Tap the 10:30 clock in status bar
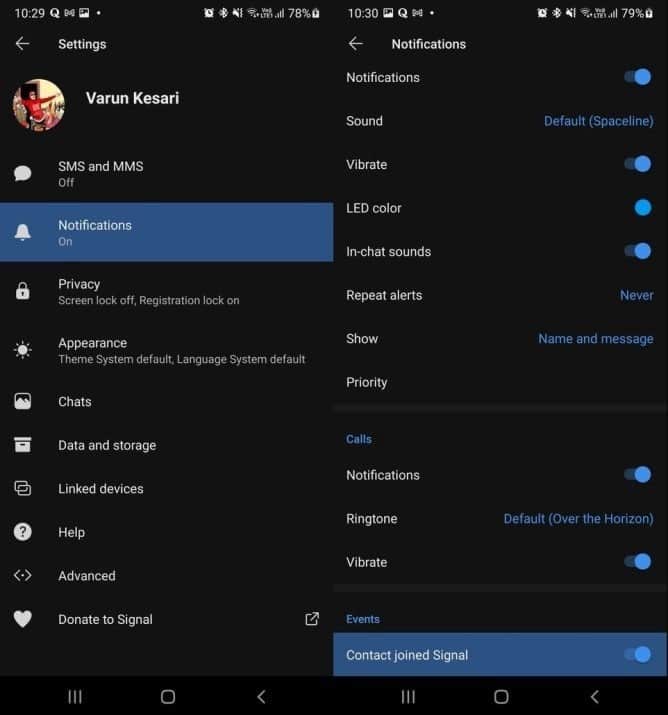668x715 pixels. pyautogui.click(x=362, y=13)
